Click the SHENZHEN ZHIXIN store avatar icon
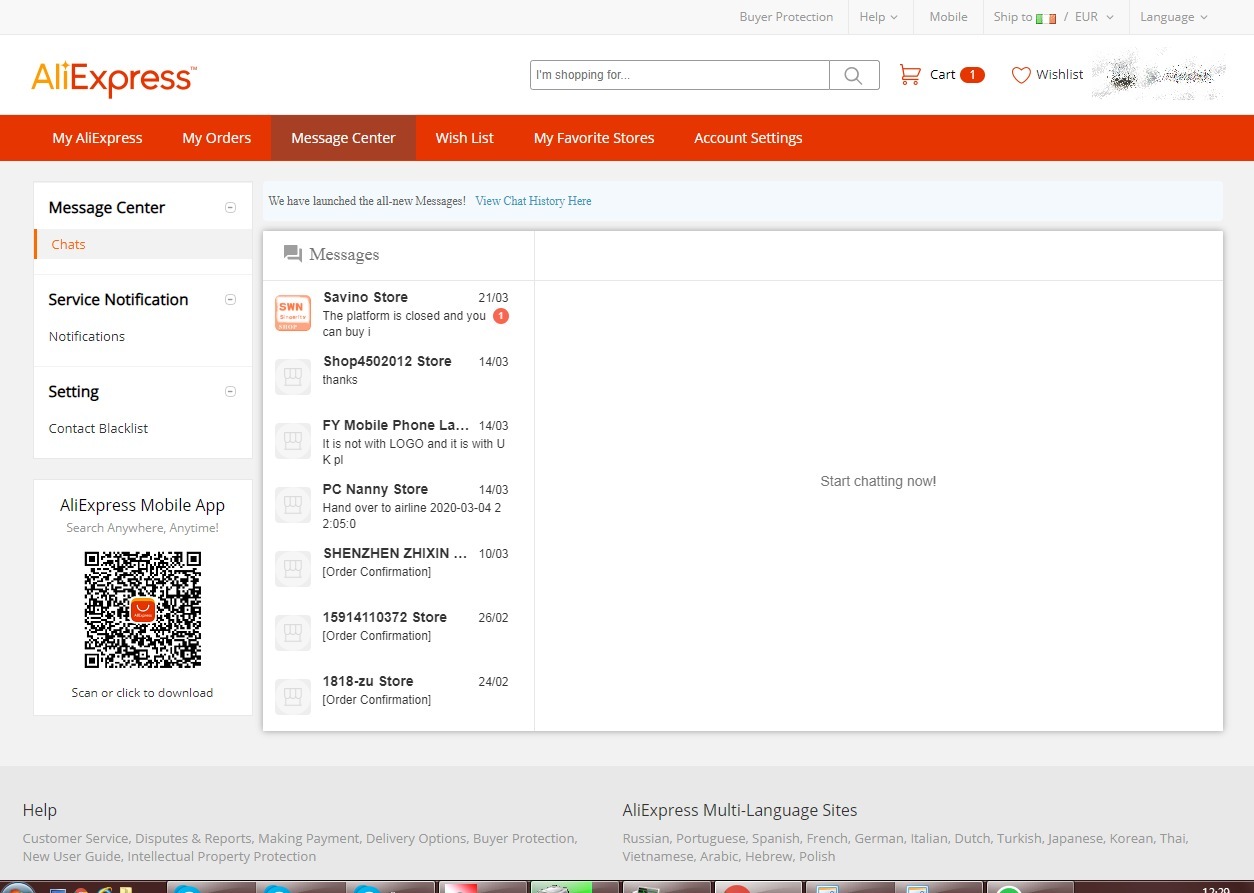This screenshot has width=1254, height=893. 293,569
